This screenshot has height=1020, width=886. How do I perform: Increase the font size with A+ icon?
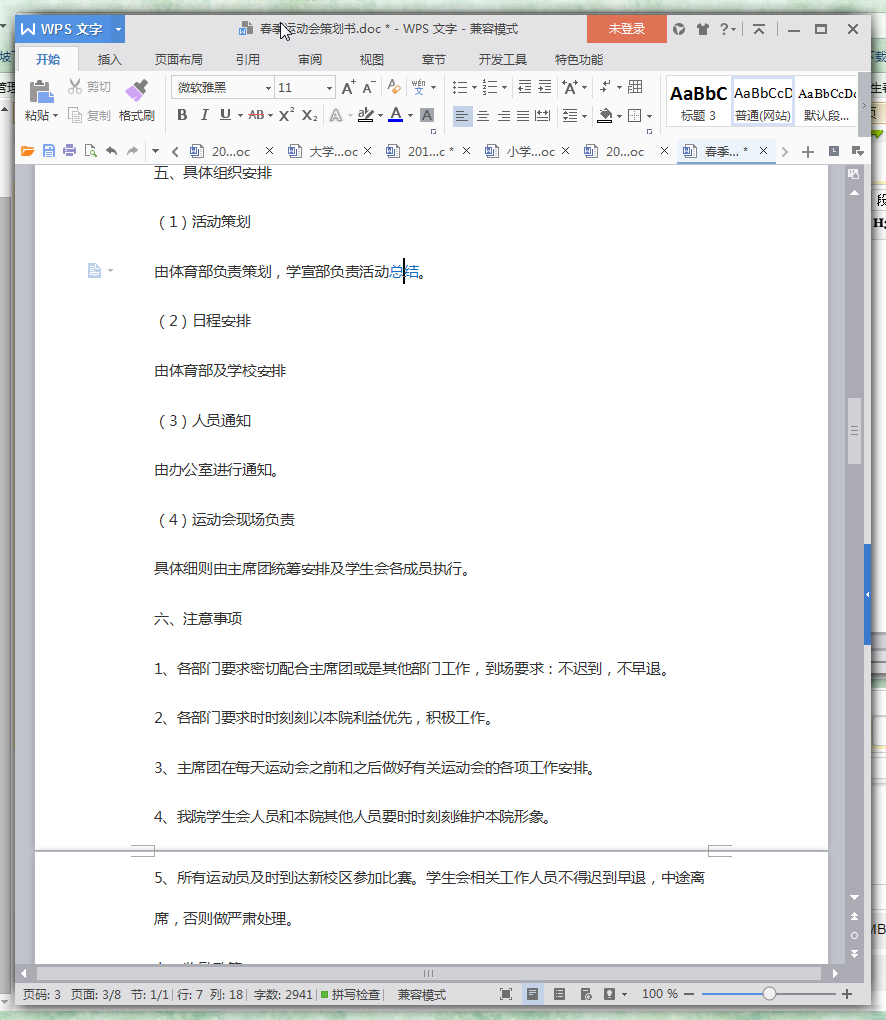click(349, 87)
